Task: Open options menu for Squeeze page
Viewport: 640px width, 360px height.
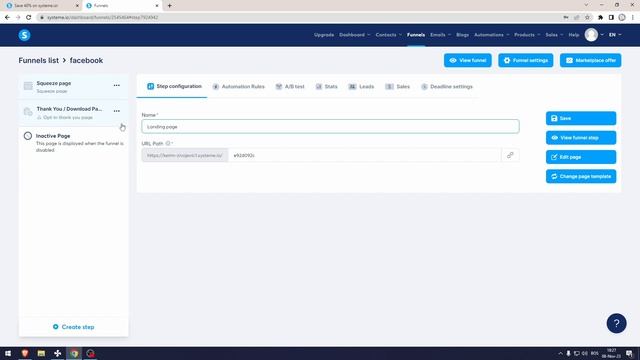Action: 117,85
